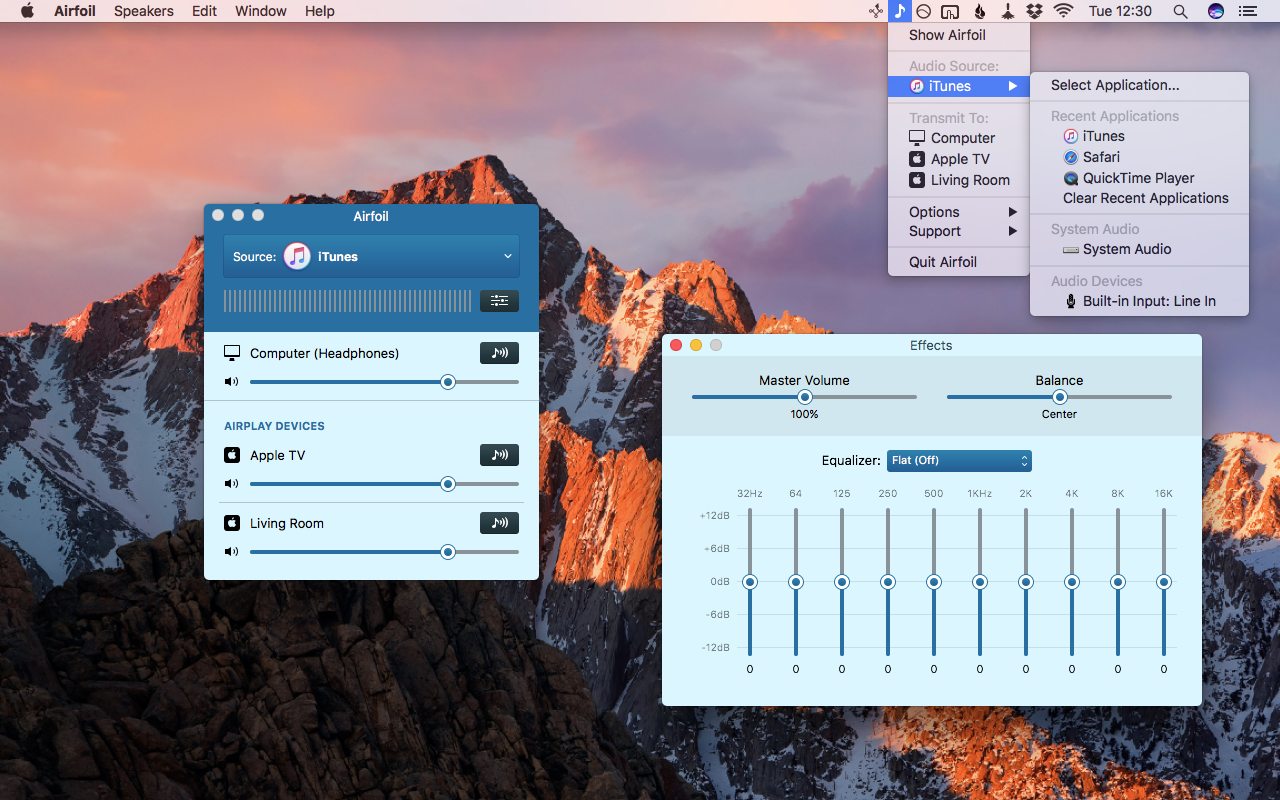Viewport: 1280px width, 800px height.
Task: Select Clear Recent Applications
Action: pyautogui.click(x=1139, y=198)
